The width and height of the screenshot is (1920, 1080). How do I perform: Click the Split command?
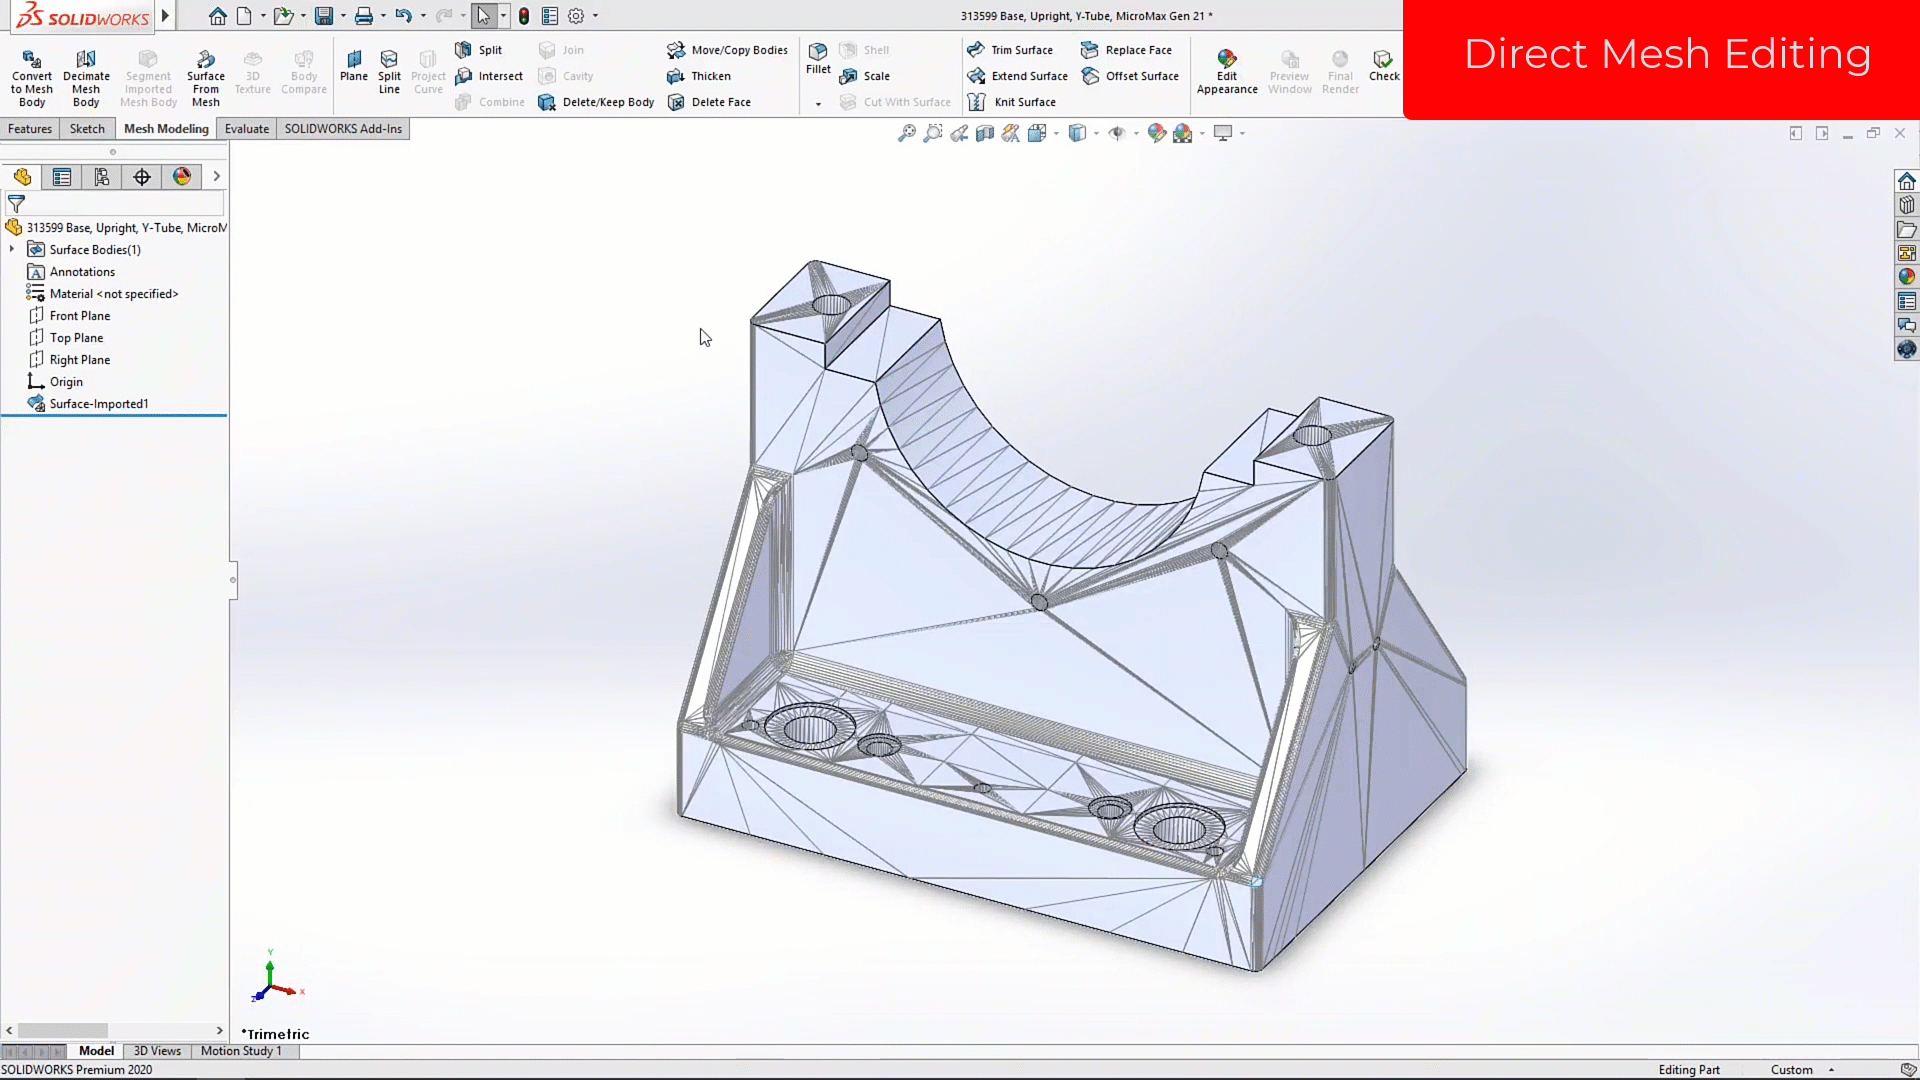click(x=478, y=50)
